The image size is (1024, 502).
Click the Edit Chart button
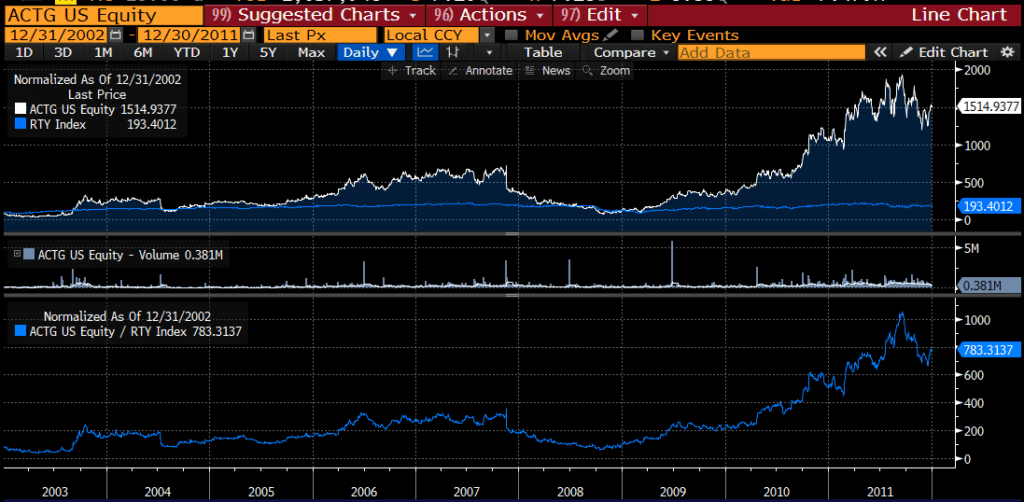(946, 53)
